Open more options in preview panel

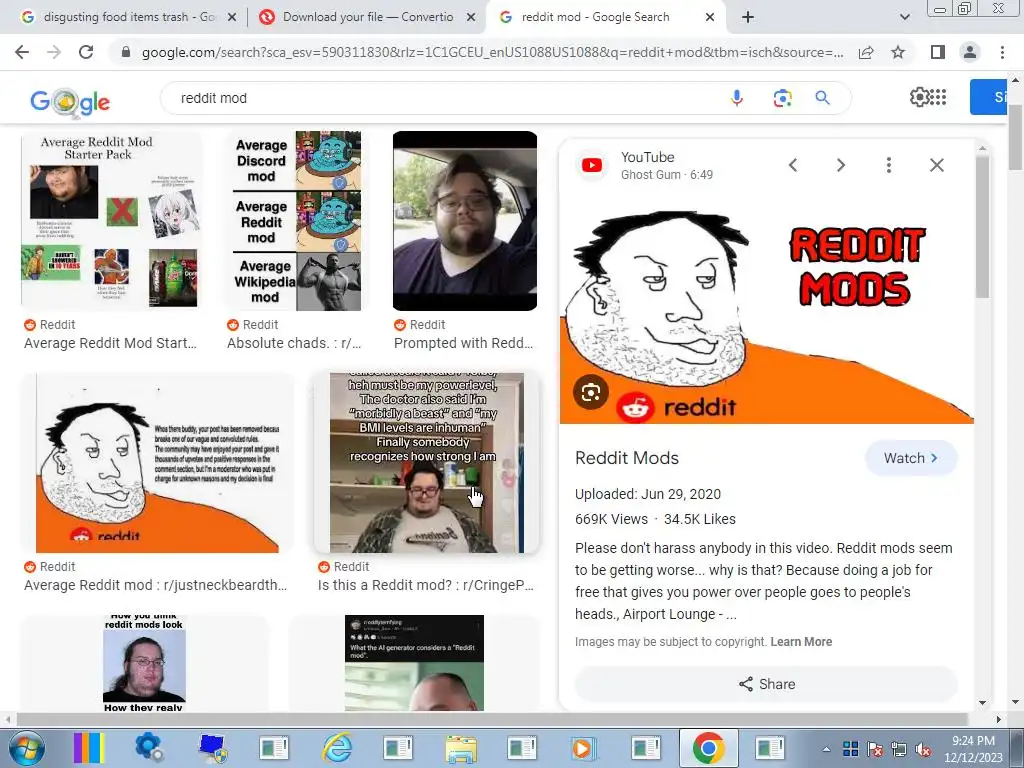889,165
